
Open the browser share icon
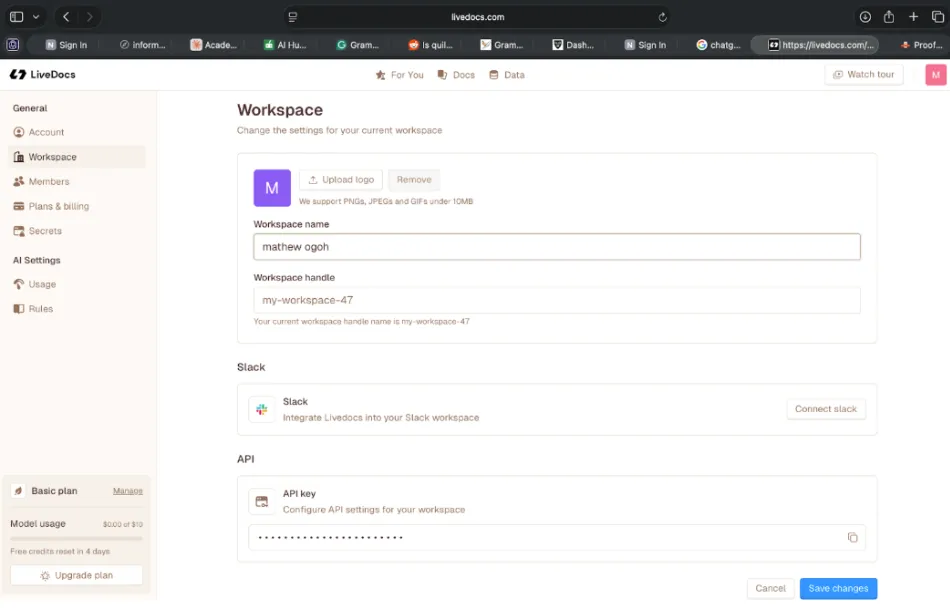pos(889,17)
